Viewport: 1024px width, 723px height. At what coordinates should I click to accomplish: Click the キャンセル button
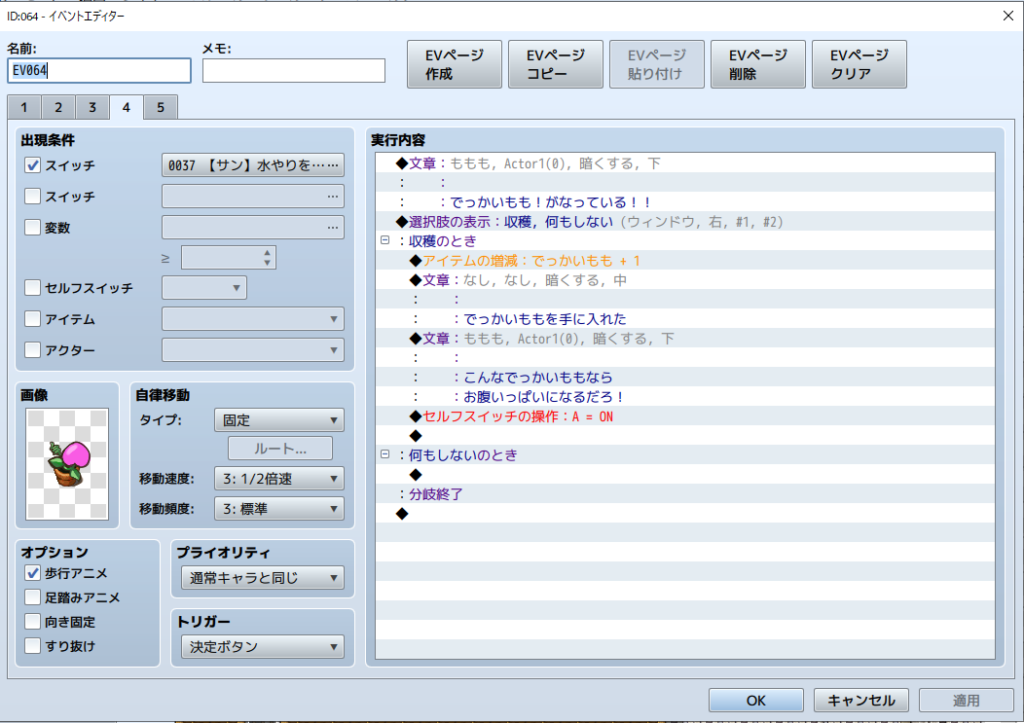click(x=861, y=700)
